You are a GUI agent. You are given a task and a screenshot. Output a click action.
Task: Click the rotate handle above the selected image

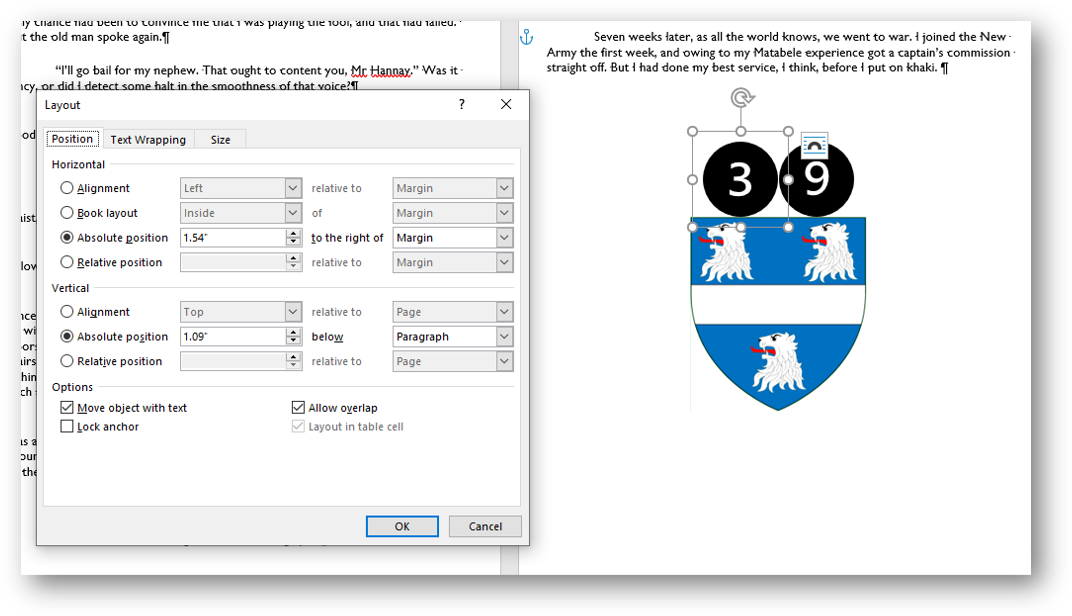741,97
